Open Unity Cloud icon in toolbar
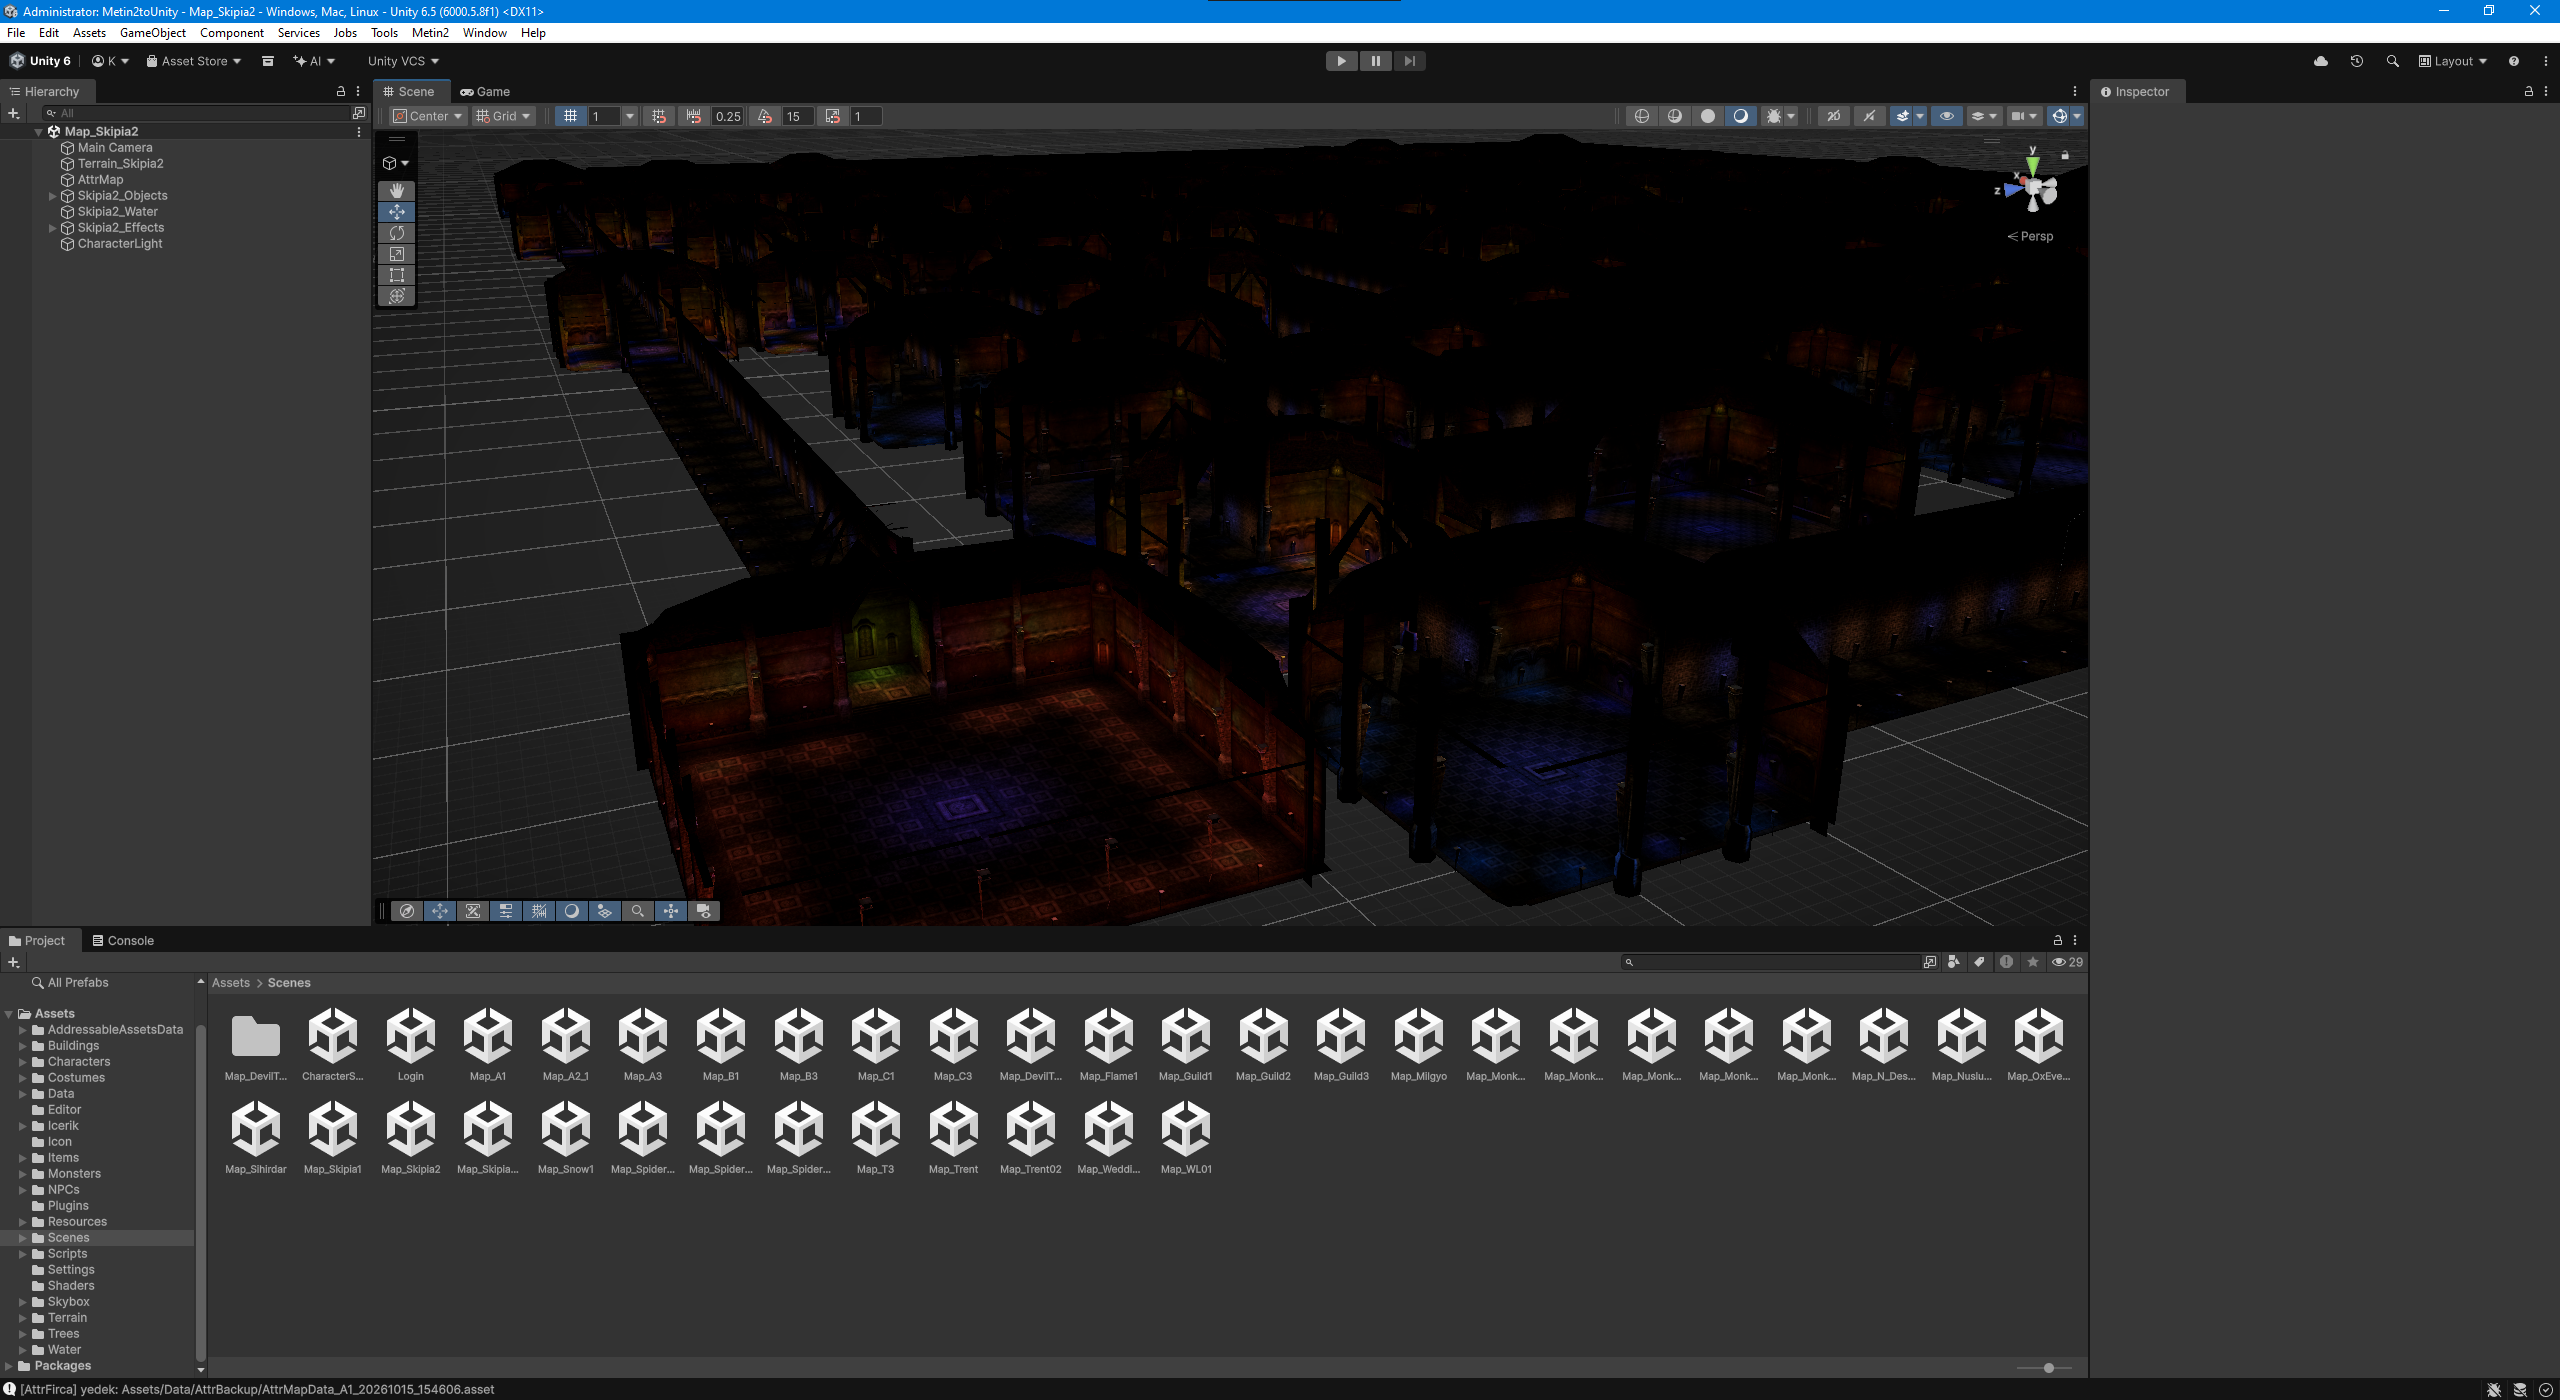The image size is (2560, 1400). 2321,61
